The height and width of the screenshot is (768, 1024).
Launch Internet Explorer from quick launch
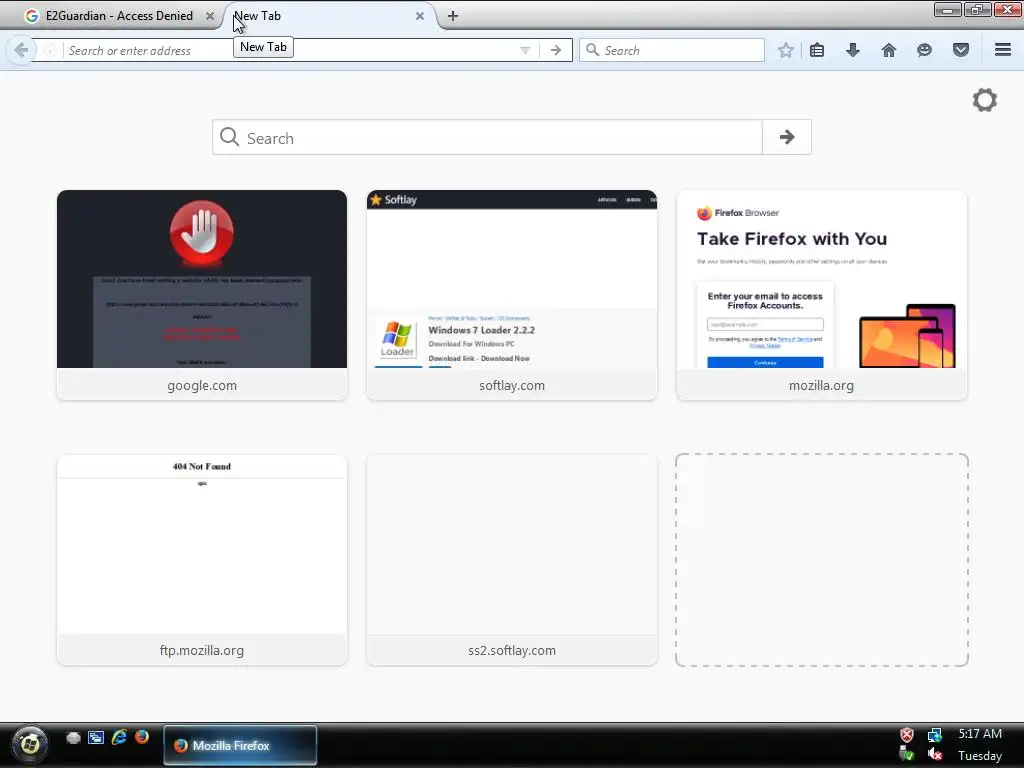click(119, 737)
